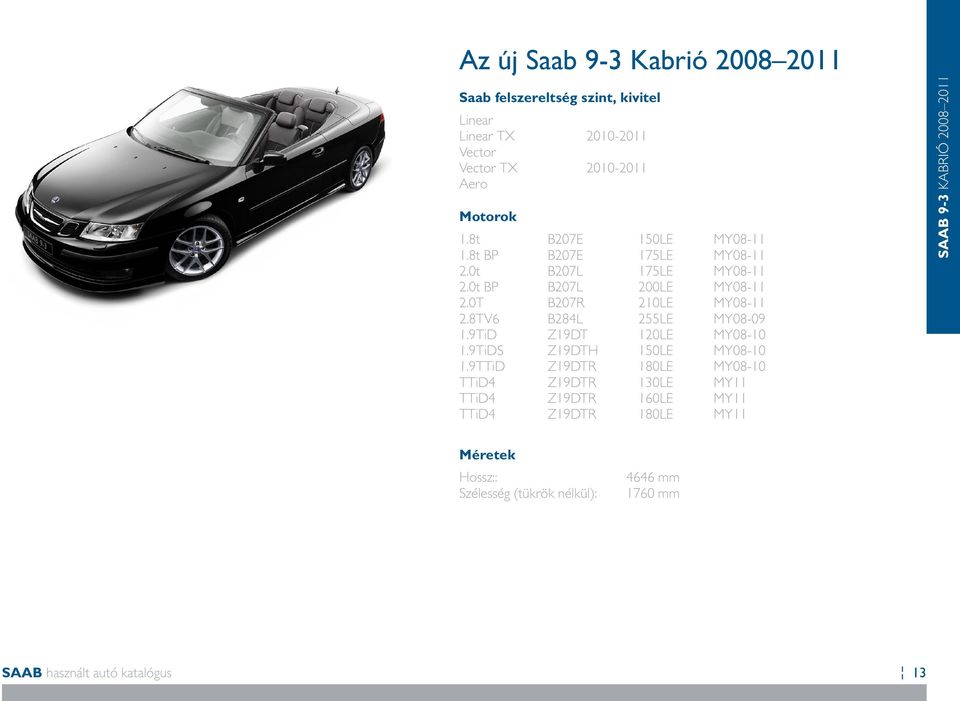Click "150LE" in the B207E engine row

coord(655,239)
